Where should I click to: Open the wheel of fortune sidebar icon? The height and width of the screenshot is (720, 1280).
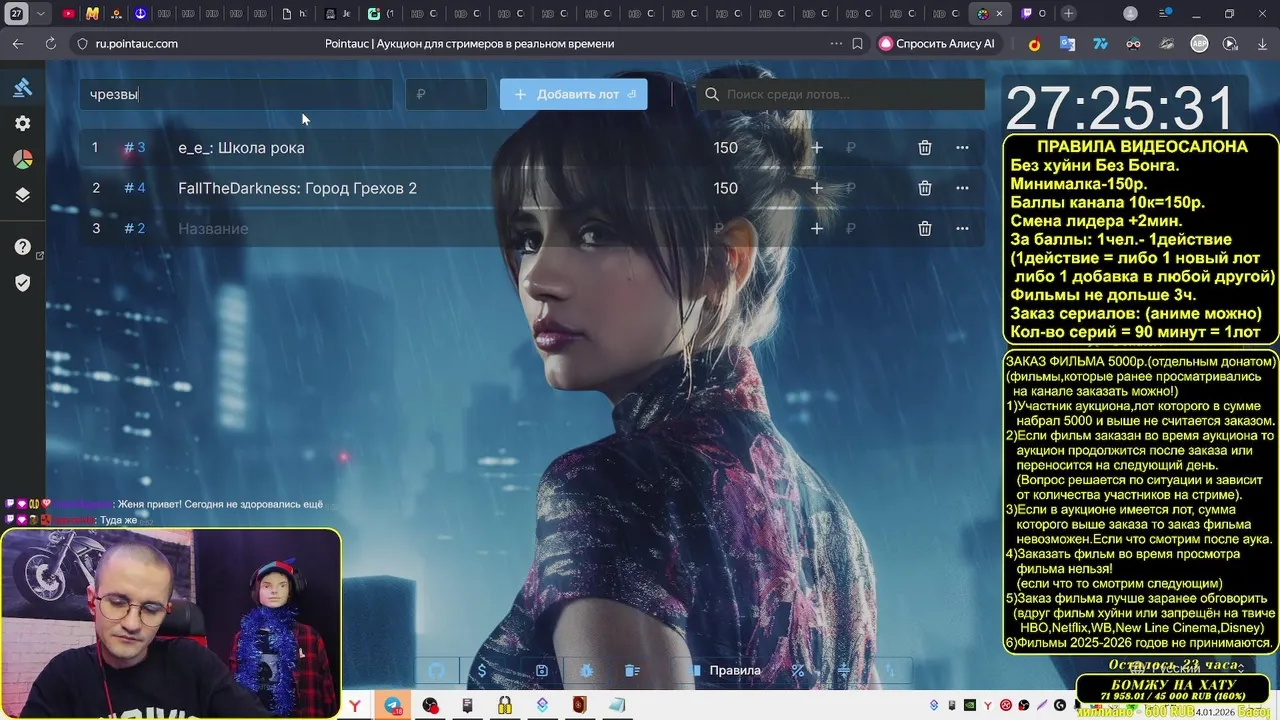[x=22, y=159]
